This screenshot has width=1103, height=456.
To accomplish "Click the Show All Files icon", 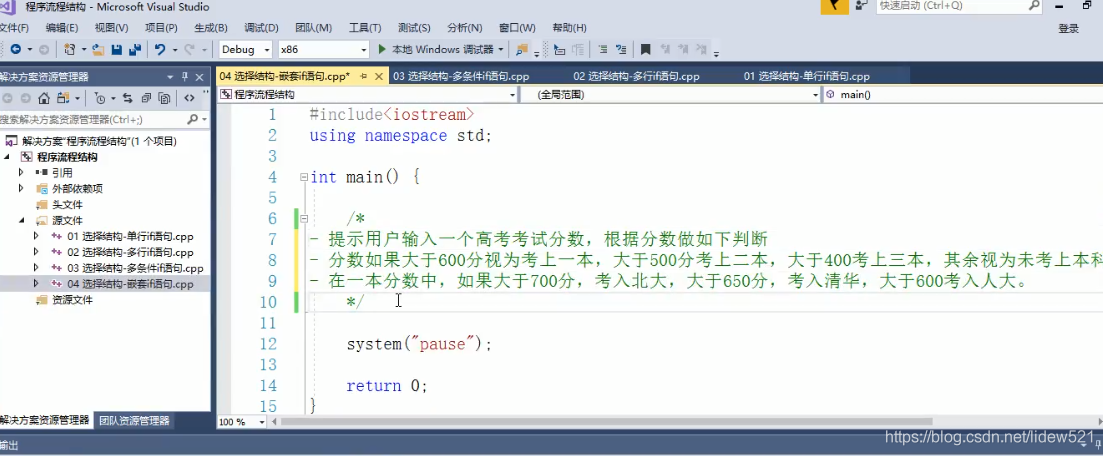I will 164,98.
